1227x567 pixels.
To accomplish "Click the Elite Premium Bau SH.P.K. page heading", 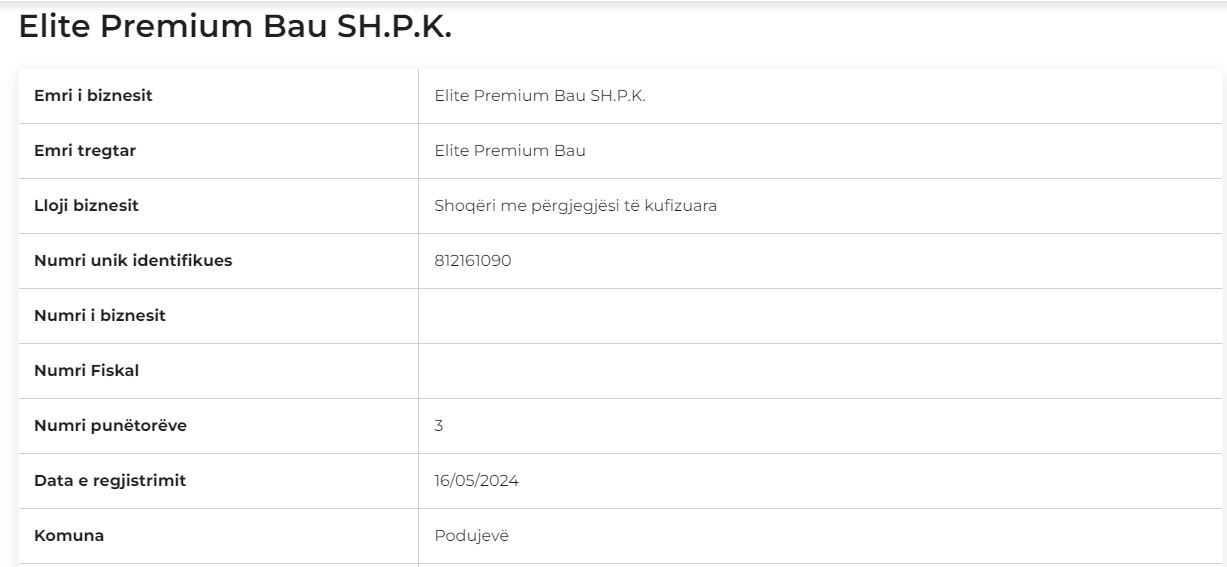I will 236,27.
